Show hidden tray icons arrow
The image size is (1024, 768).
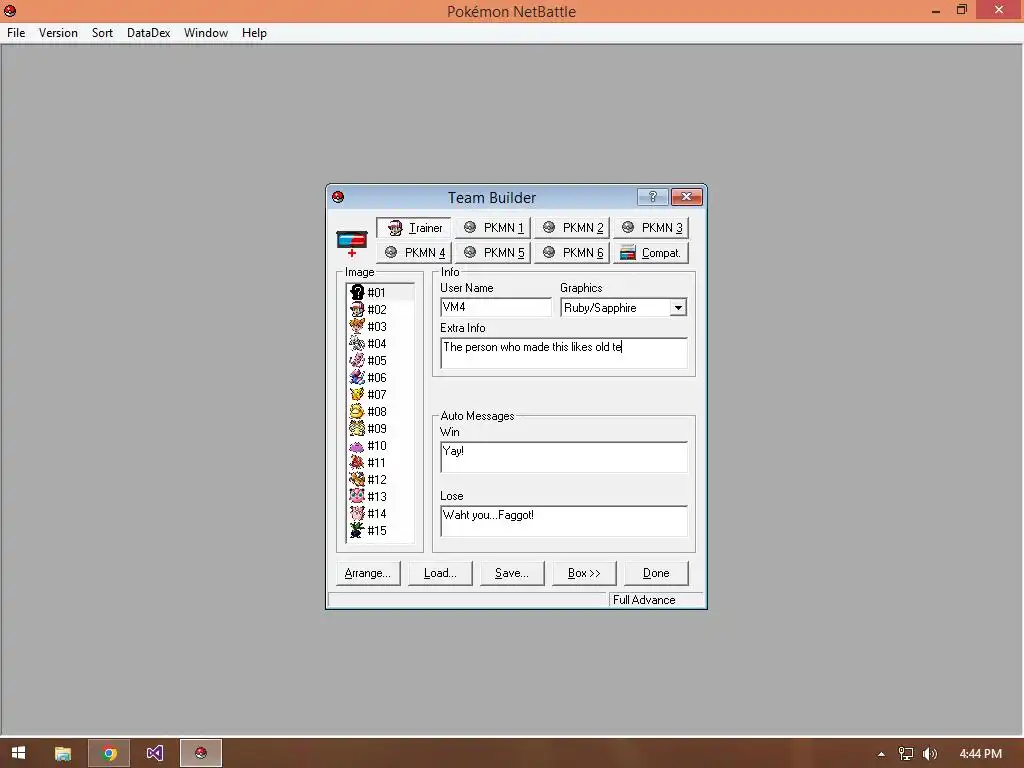point(881,754)
